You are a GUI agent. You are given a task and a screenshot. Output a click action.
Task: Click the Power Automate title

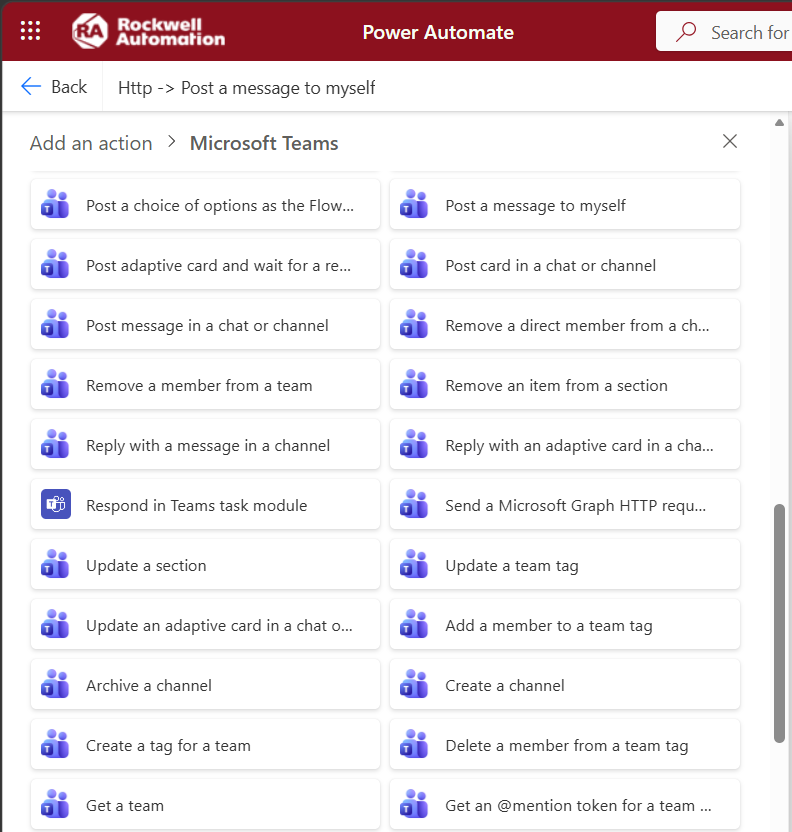[438, 32]
